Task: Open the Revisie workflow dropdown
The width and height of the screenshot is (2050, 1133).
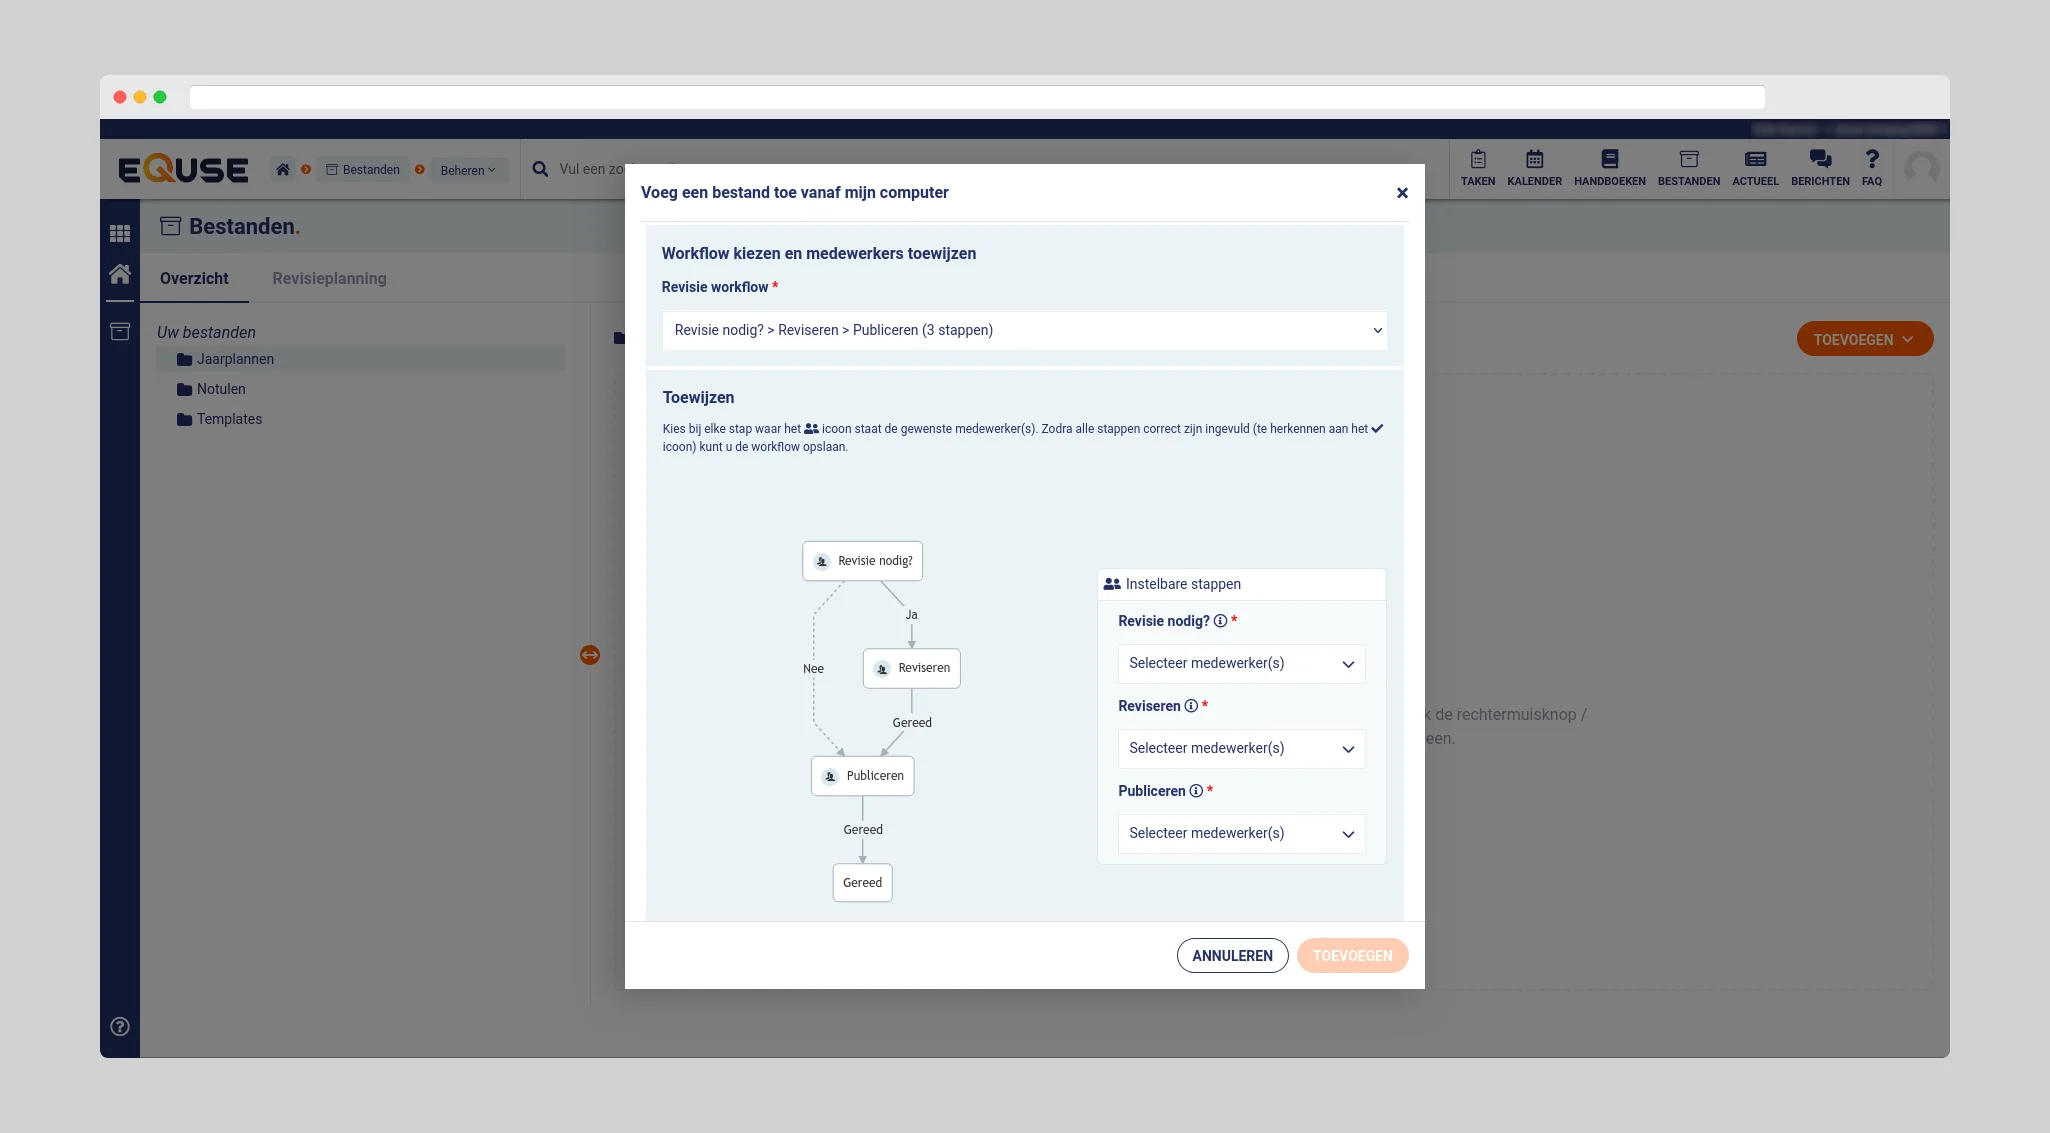Action: 1024,330
